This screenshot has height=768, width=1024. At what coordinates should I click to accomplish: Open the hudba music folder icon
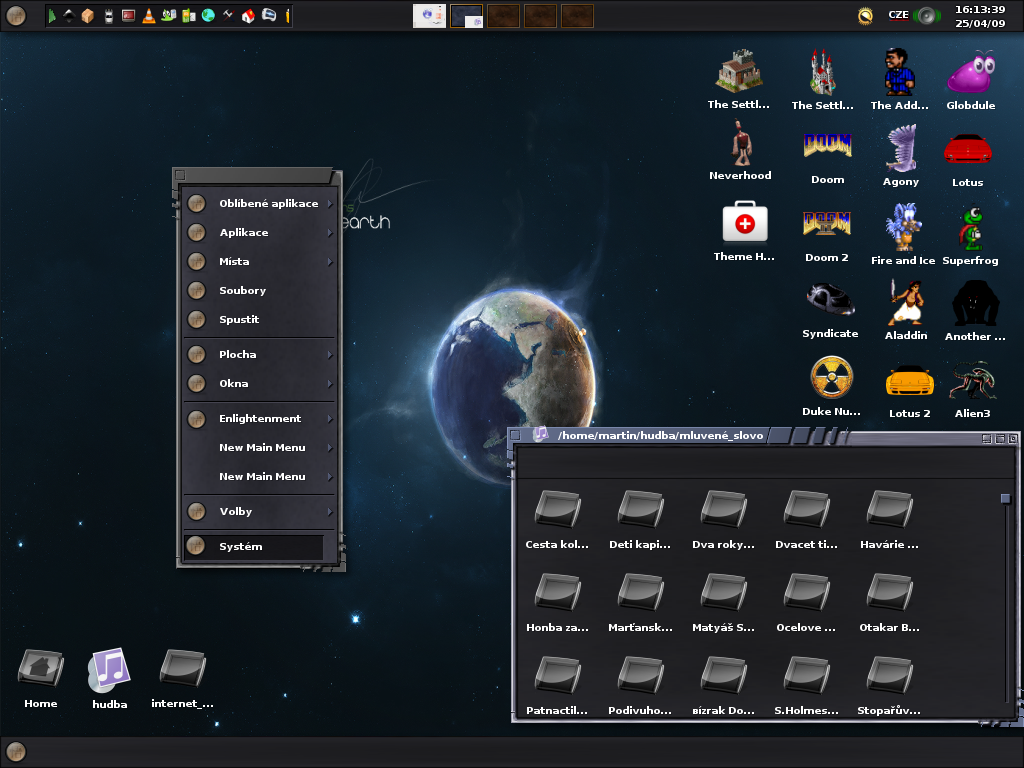109,670
